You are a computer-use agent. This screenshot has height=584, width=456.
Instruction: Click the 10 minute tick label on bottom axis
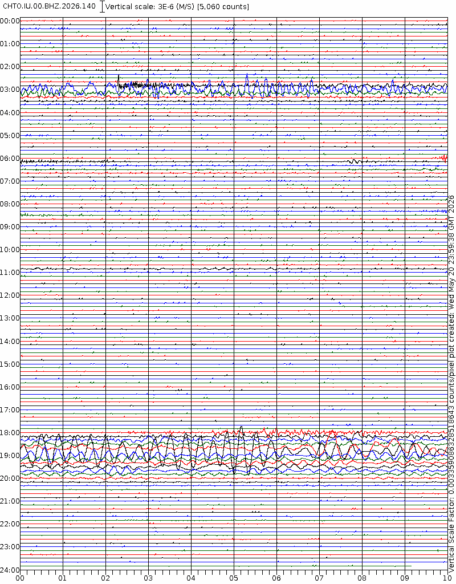pyautogui.click(x=447, y=579)
